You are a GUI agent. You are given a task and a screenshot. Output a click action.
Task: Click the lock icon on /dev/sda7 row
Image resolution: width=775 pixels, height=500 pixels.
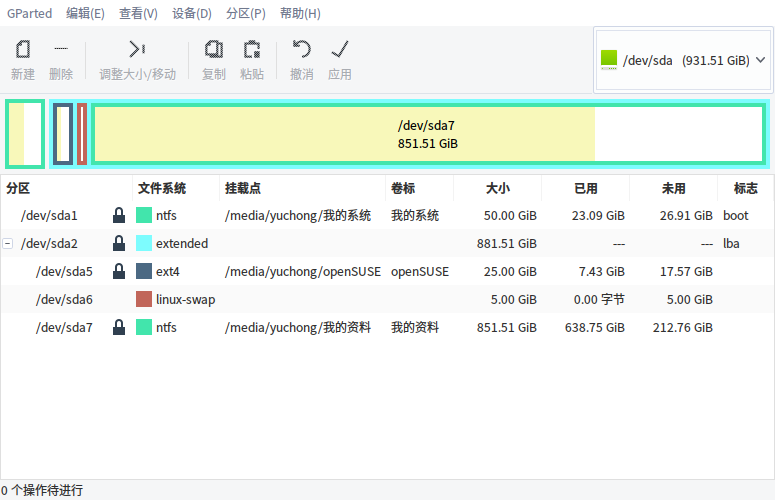pos(119,328)
